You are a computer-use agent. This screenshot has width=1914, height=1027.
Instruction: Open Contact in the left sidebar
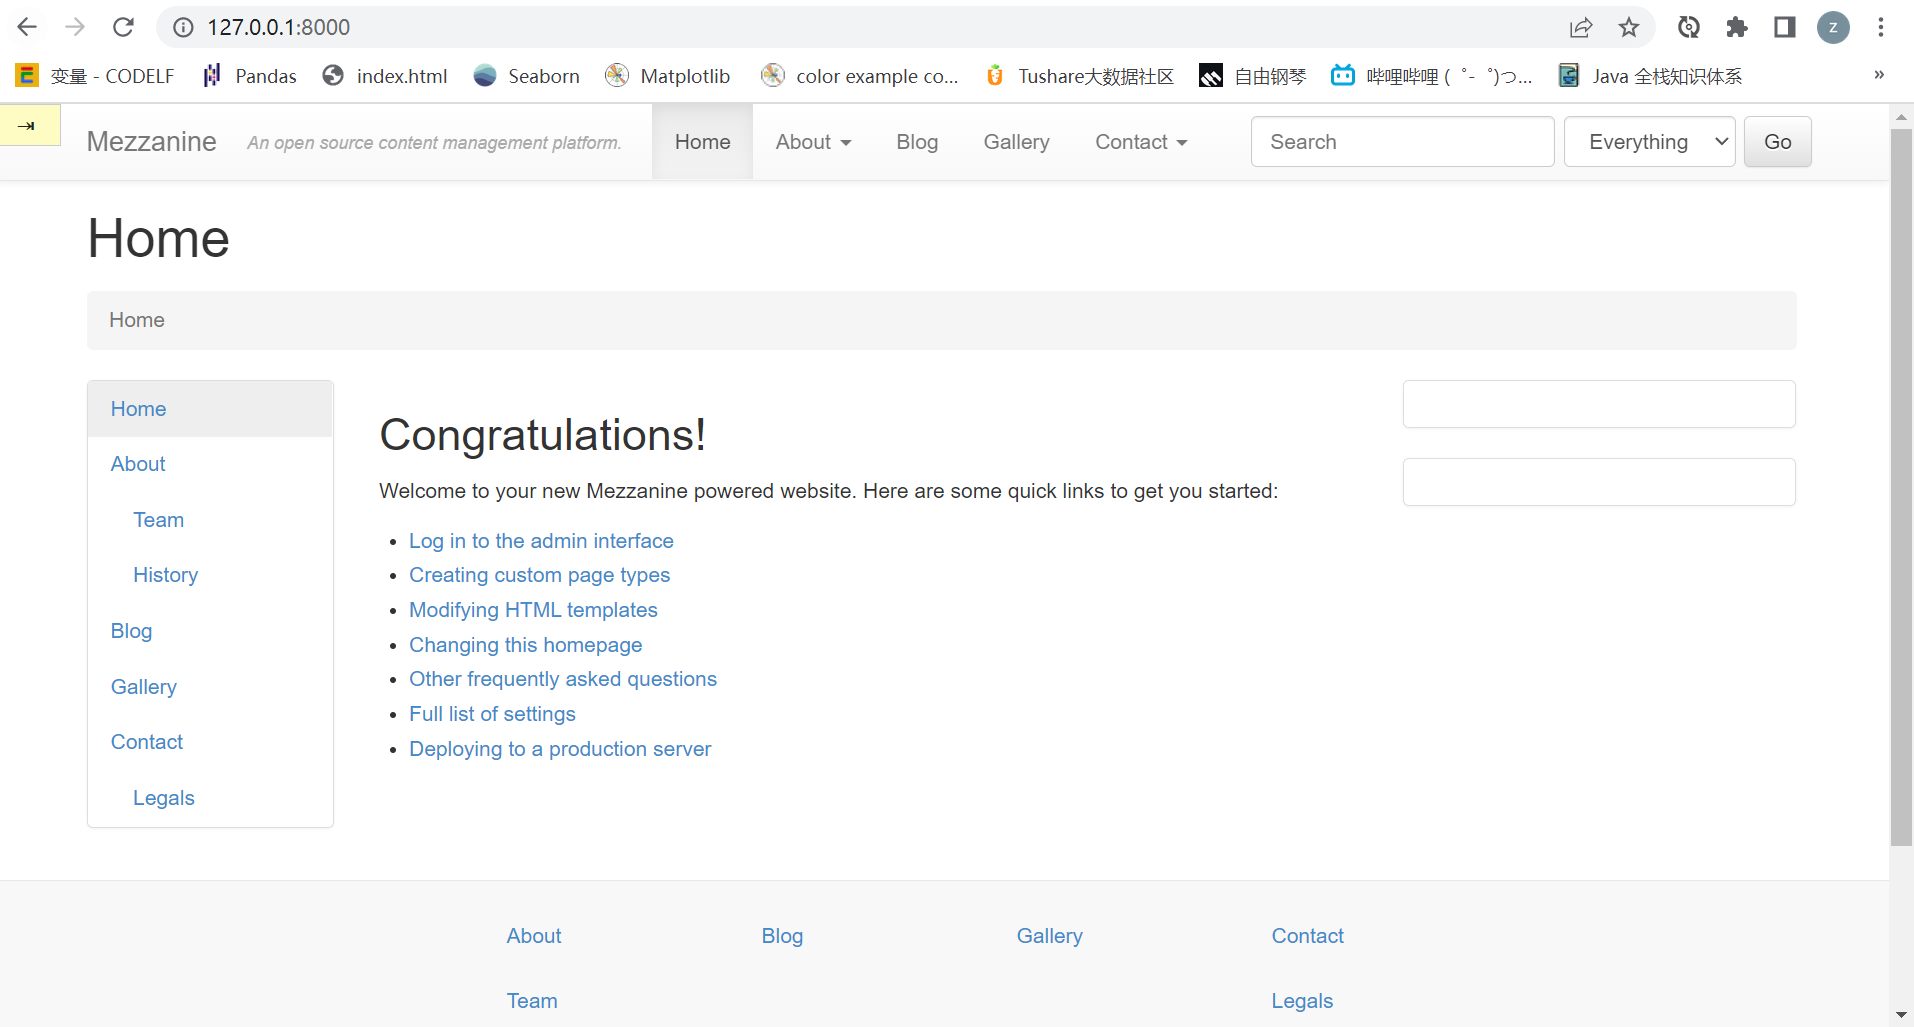210,742
